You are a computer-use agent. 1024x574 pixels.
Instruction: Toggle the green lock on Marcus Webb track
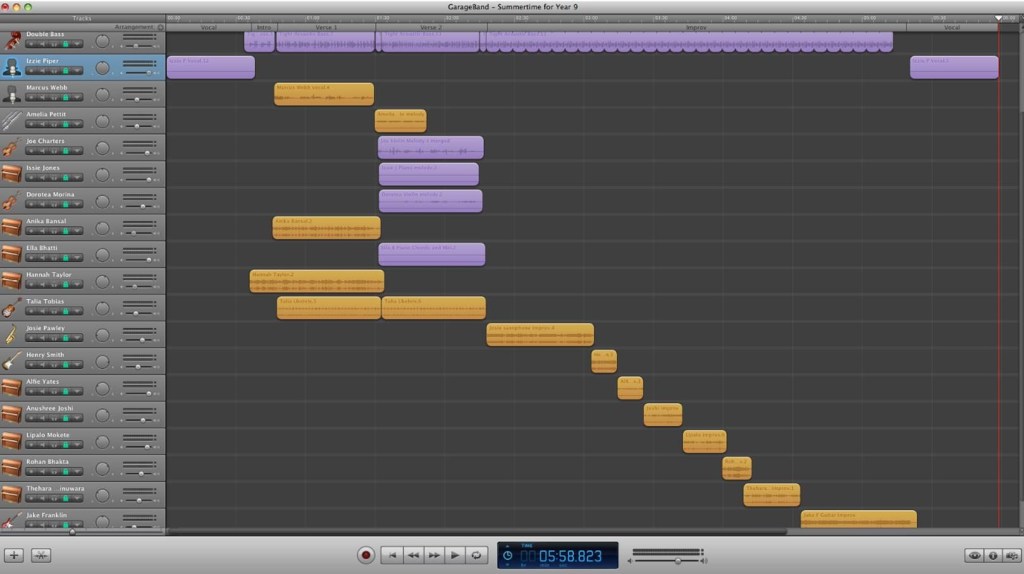[x=66, y=98]
